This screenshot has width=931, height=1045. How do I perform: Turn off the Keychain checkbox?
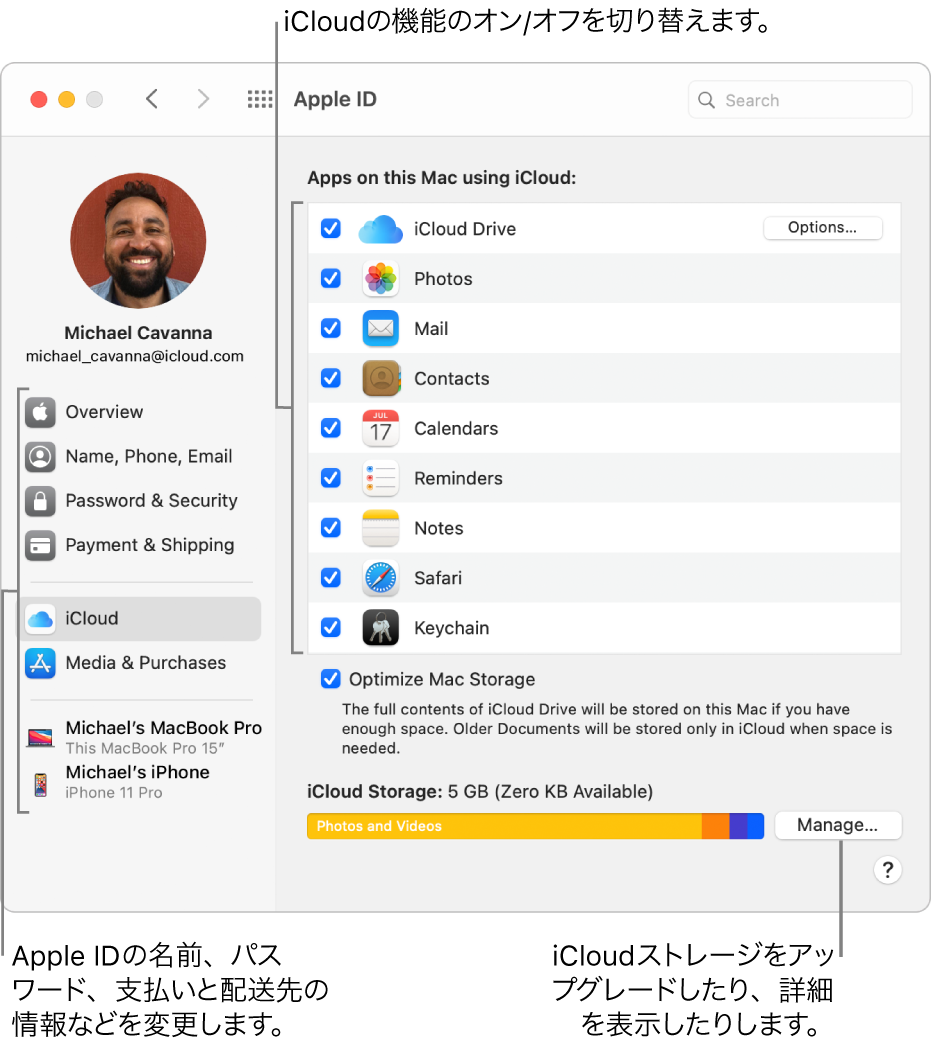click(x=331, y=627)
